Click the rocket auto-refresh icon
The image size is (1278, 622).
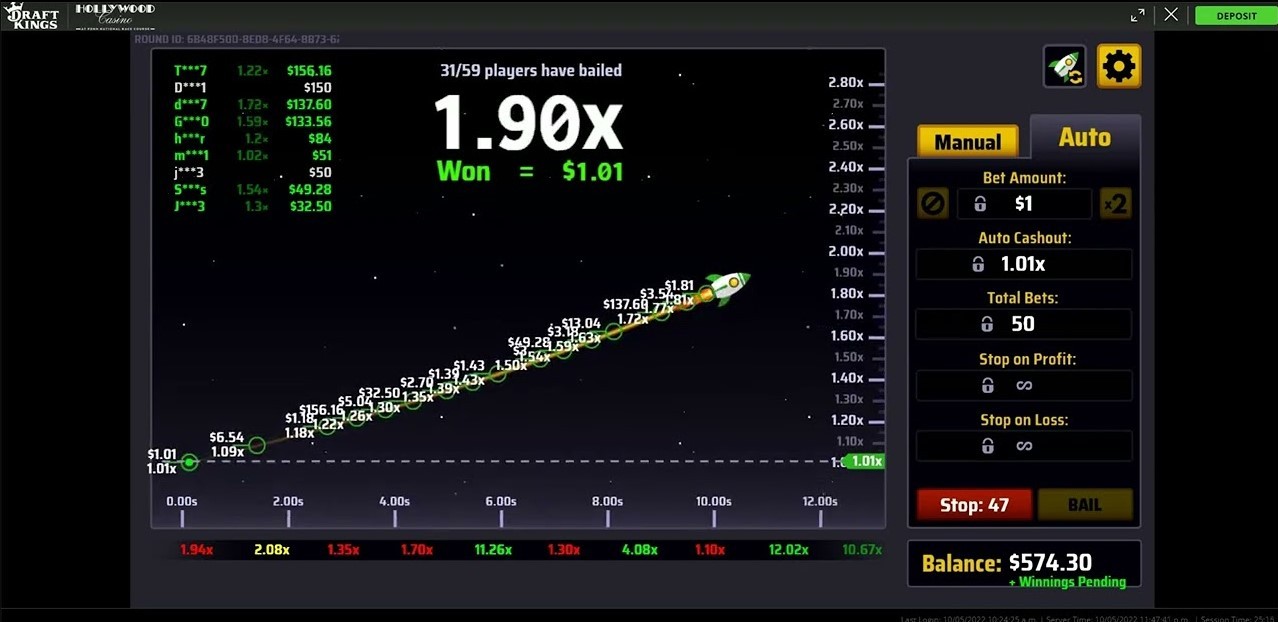(x=1065, y=67)
